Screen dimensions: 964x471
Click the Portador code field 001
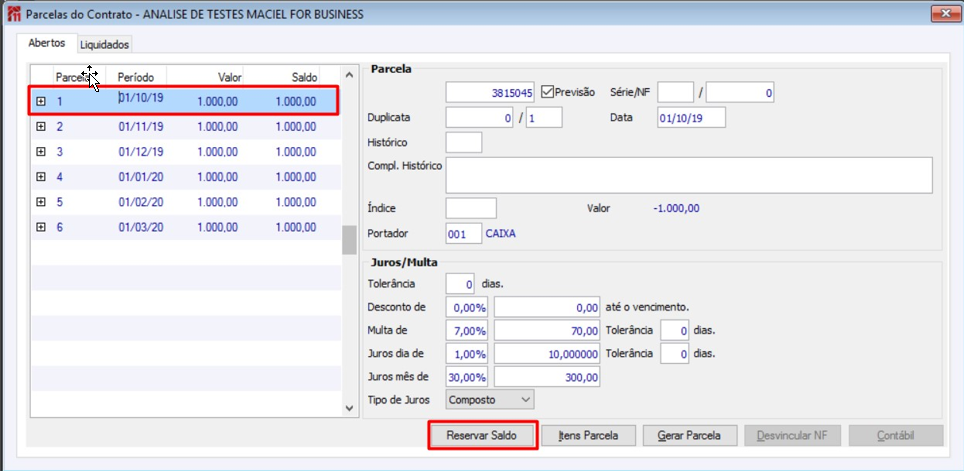click(464, 234)
